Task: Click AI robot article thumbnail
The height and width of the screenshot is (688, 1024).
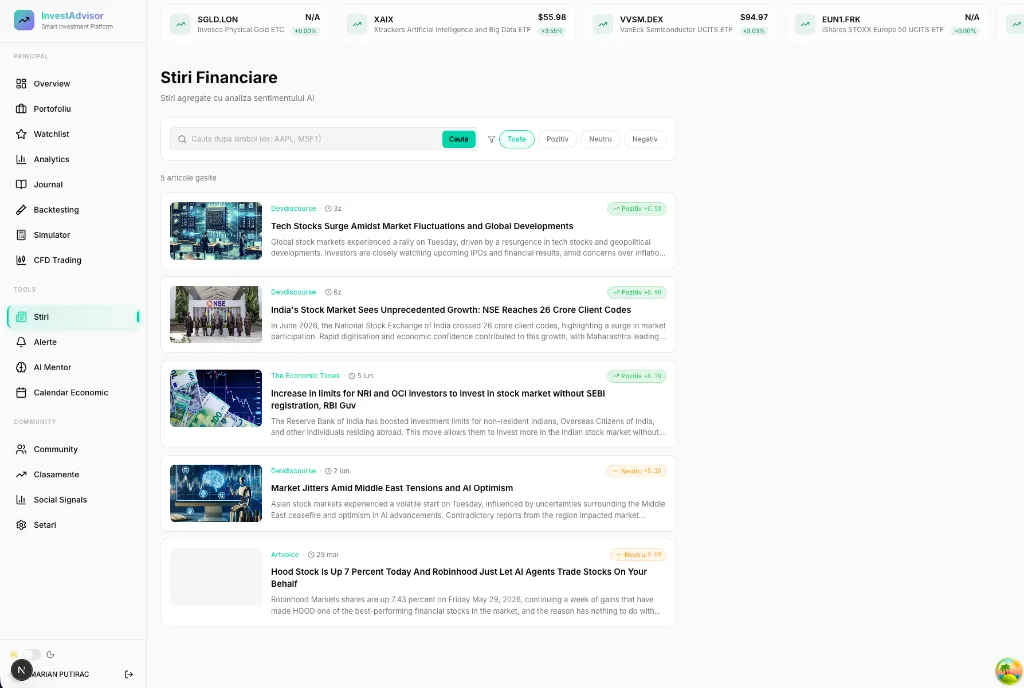Action: [x=216, y=493]
